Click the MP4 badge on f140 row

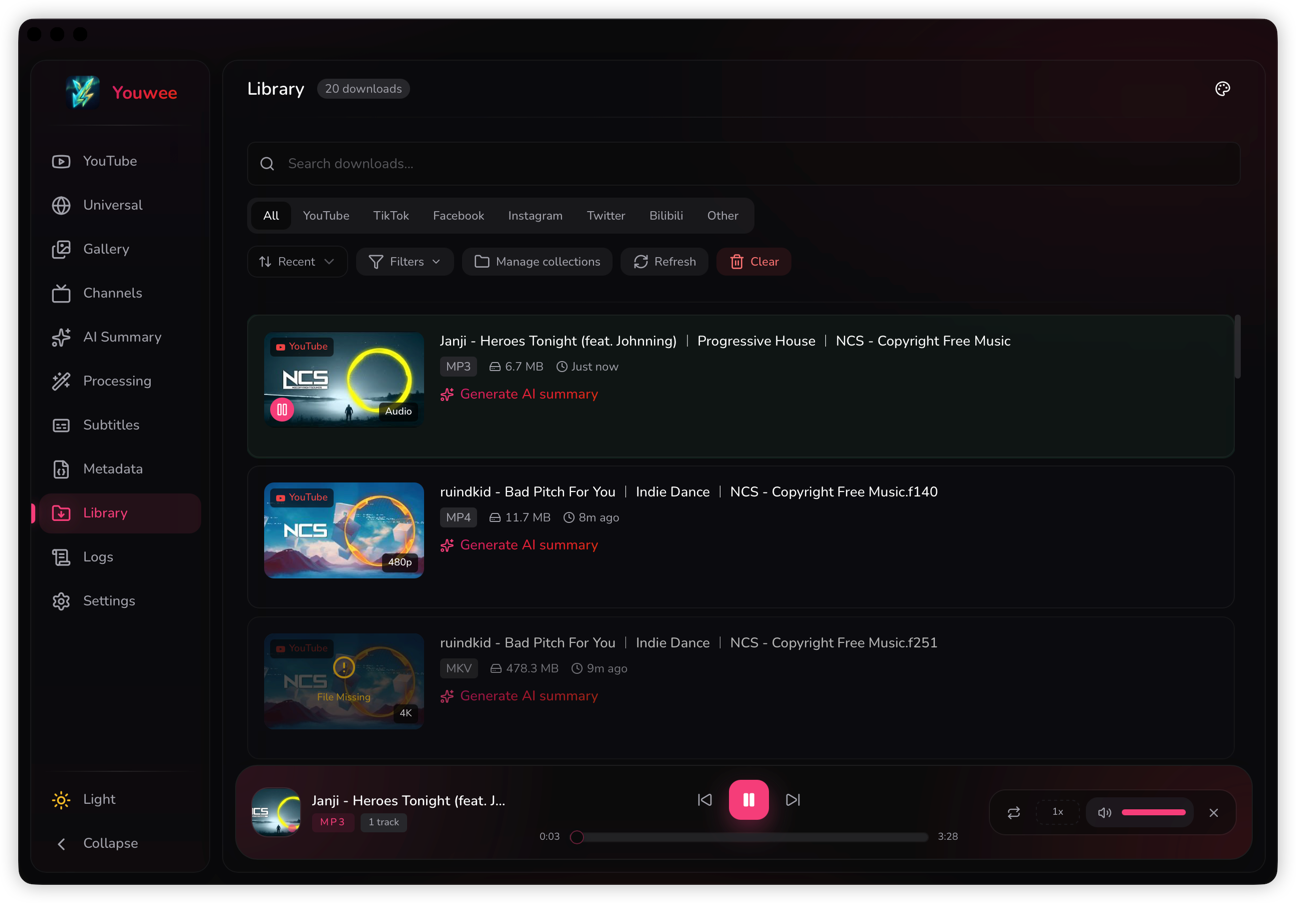point(458,518)
